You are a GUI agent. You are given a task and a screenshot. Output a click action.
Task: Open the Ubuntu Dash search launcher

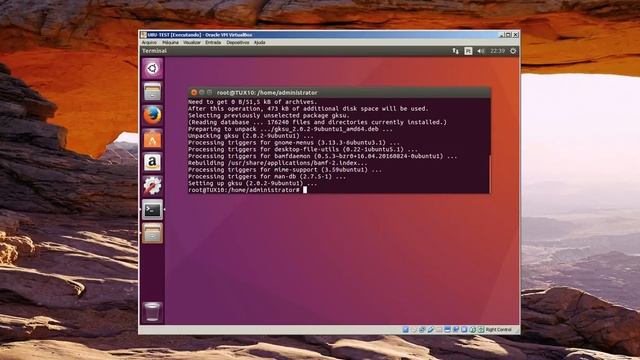coord(152,68)
